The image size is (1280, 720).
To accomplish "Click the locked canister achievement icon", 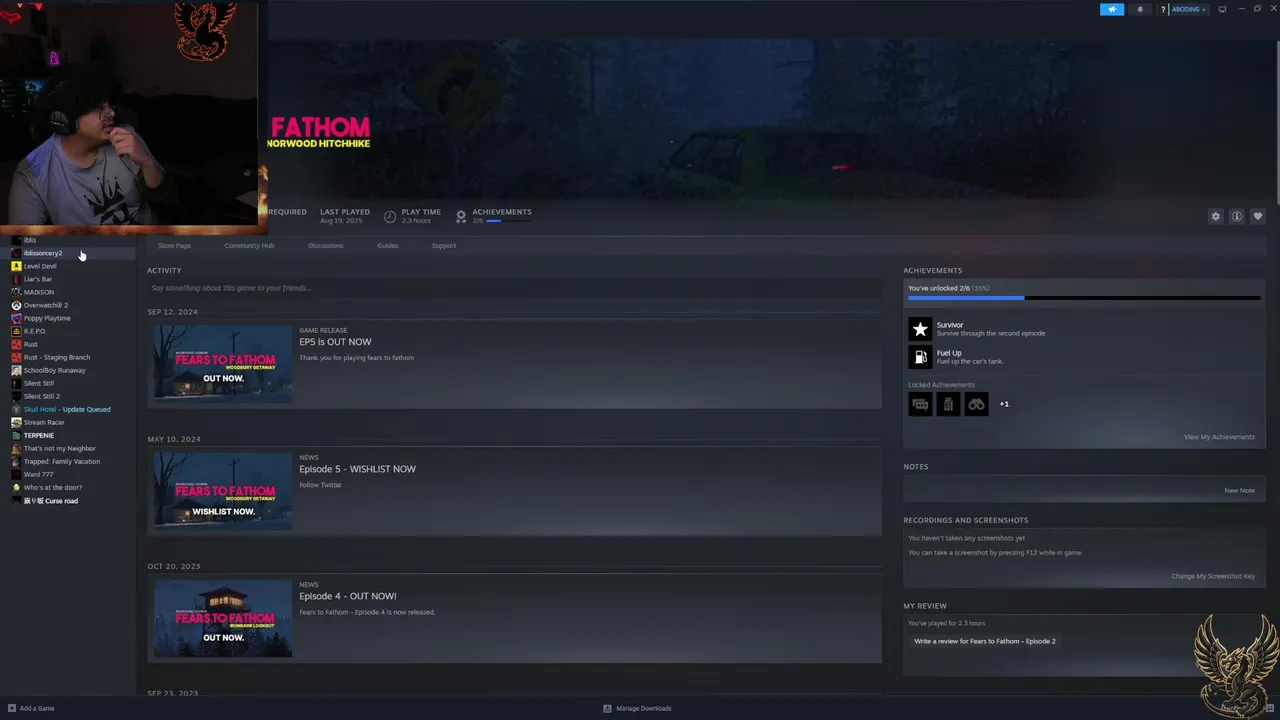I will pos(948,404).
